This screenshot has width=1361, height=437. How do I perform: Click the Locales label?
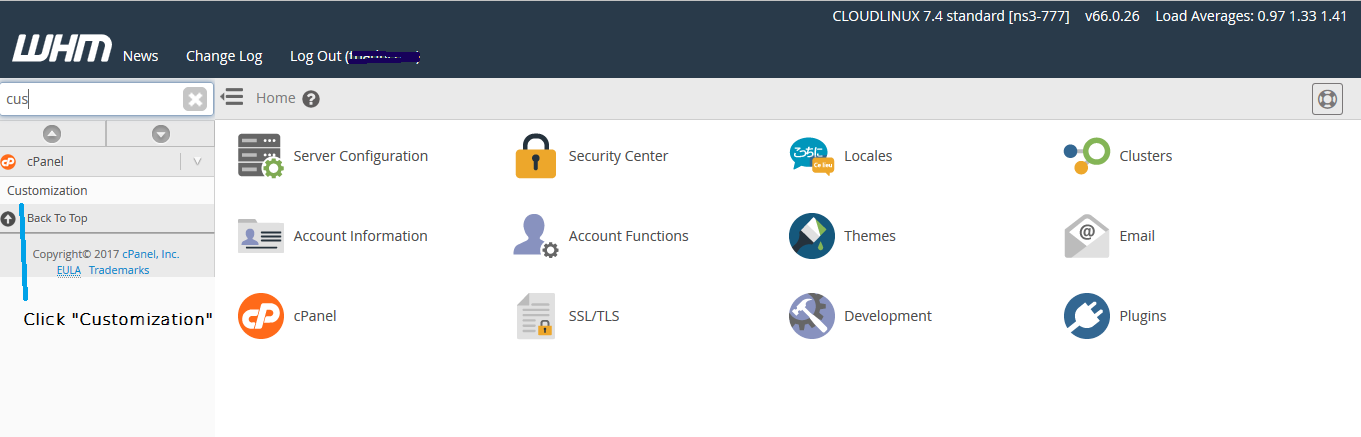click(868, 156)
